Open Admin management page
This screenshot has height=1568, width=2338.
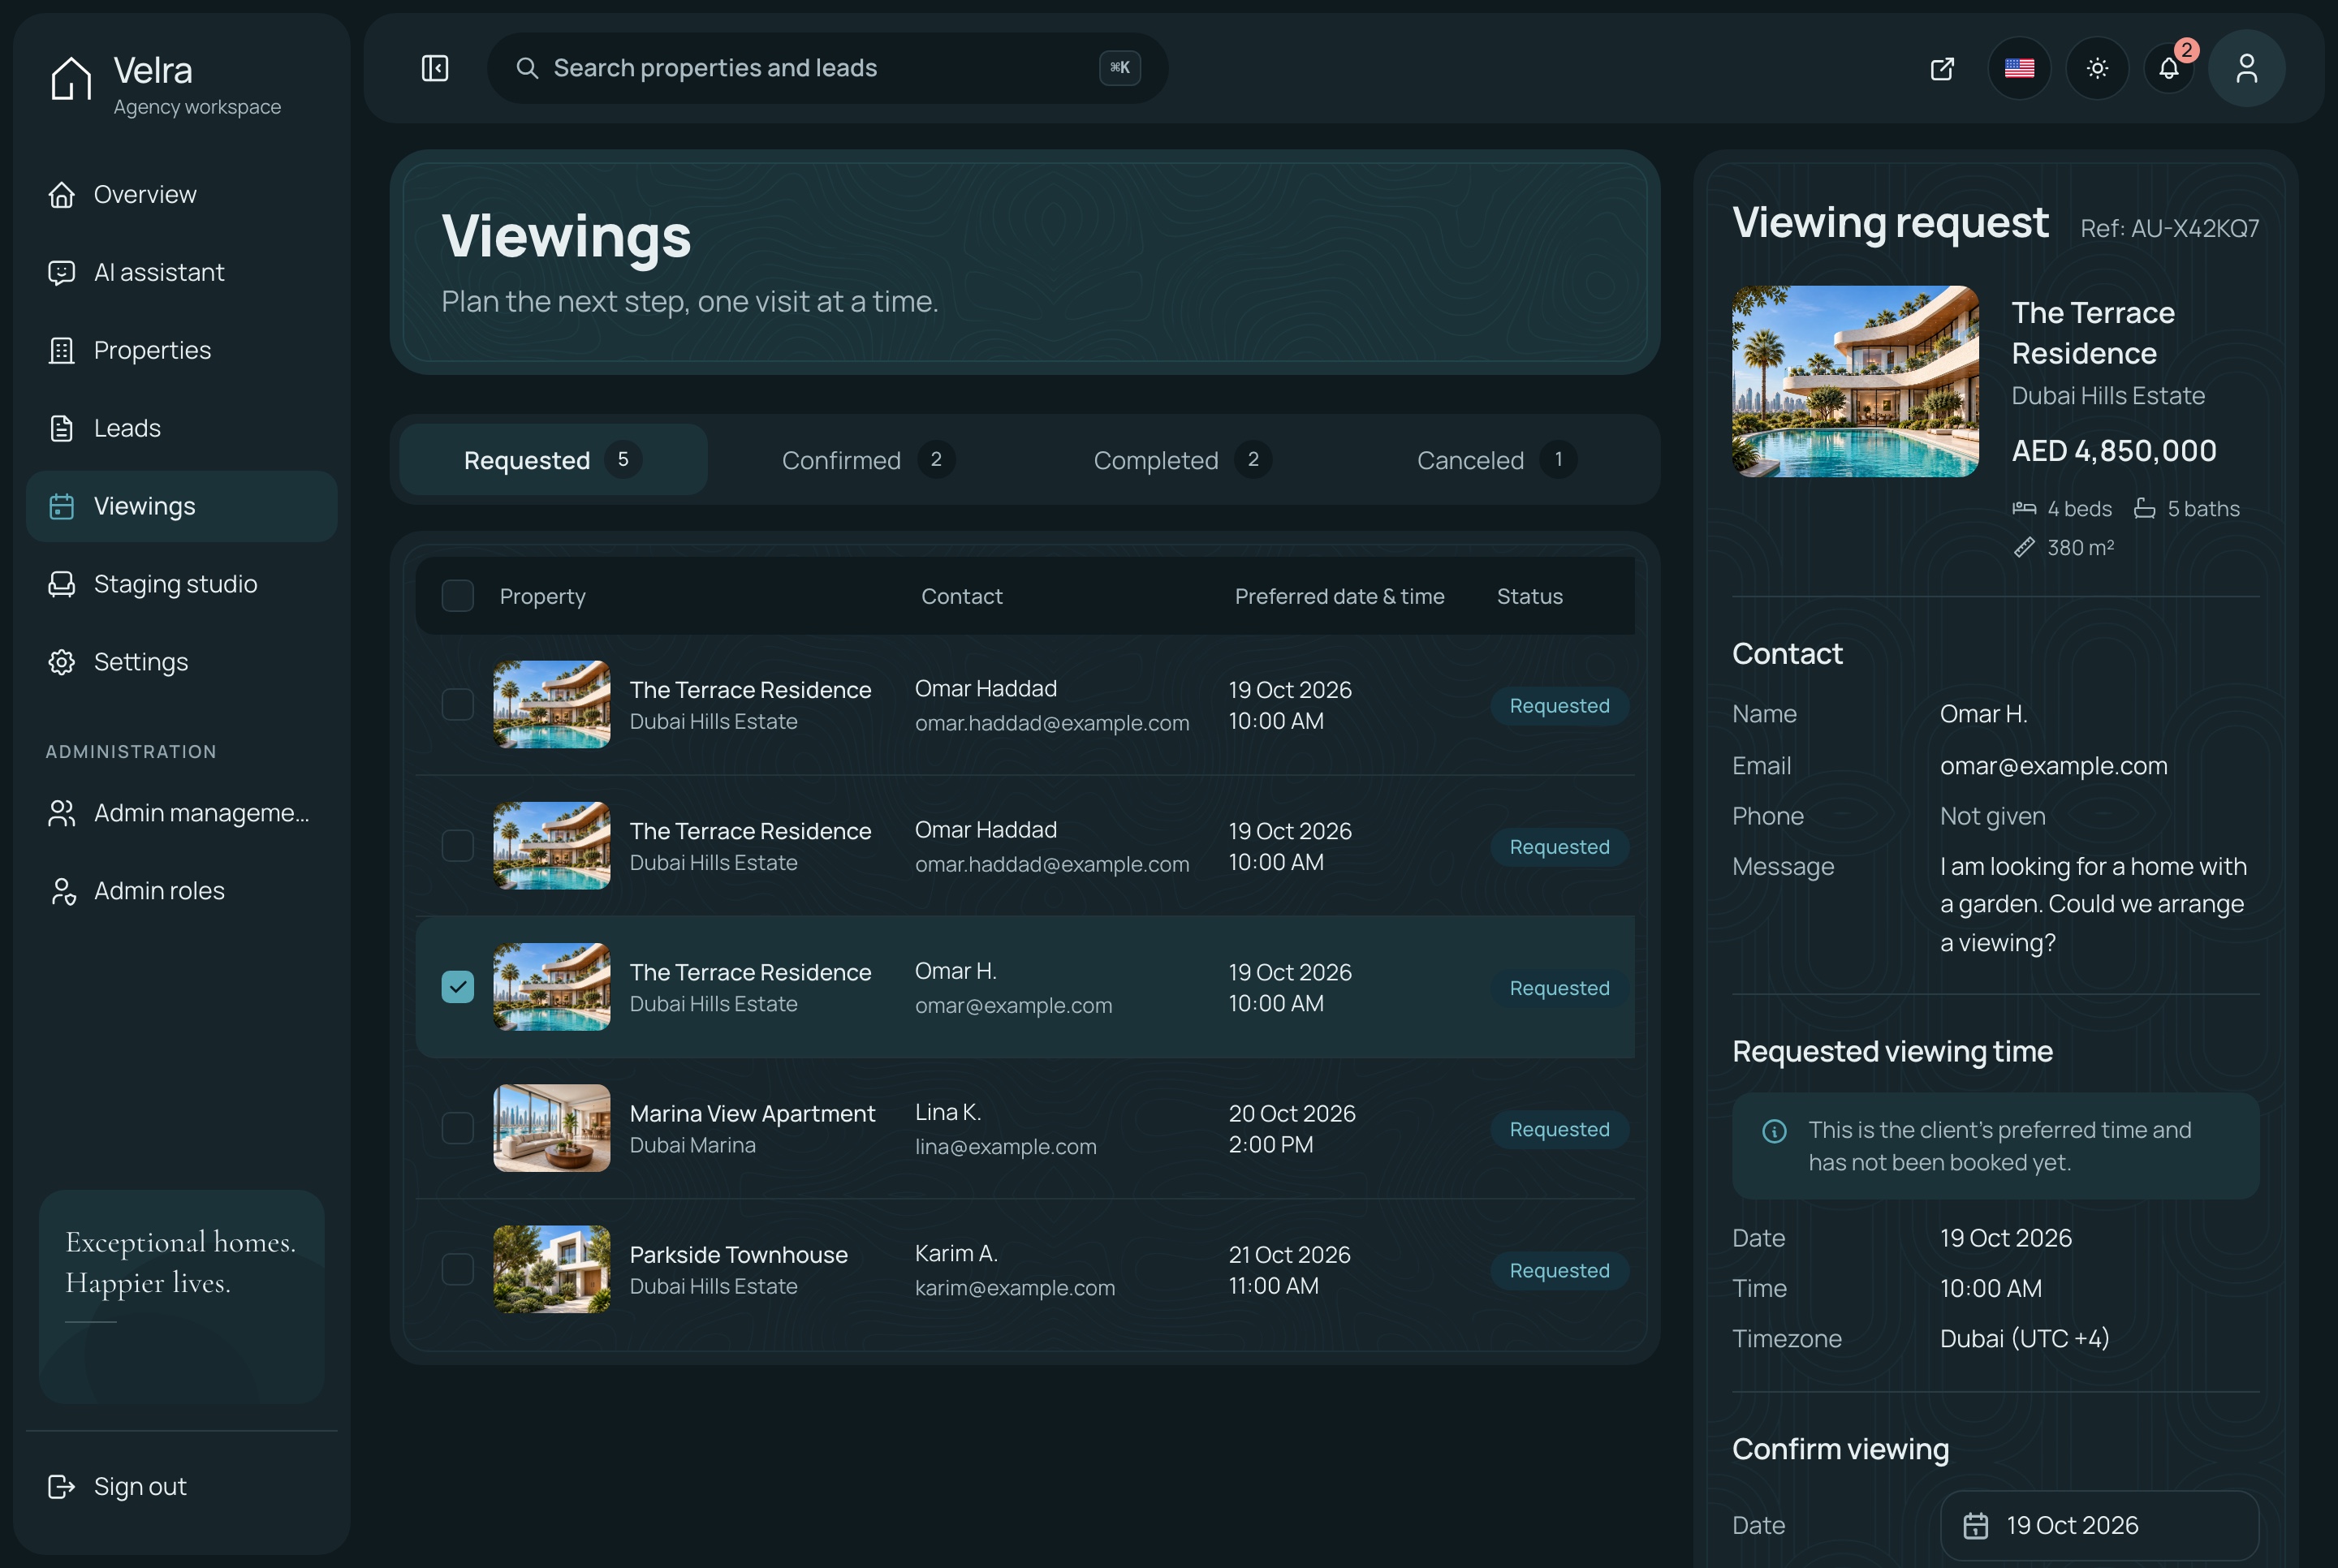coord(181,813)
